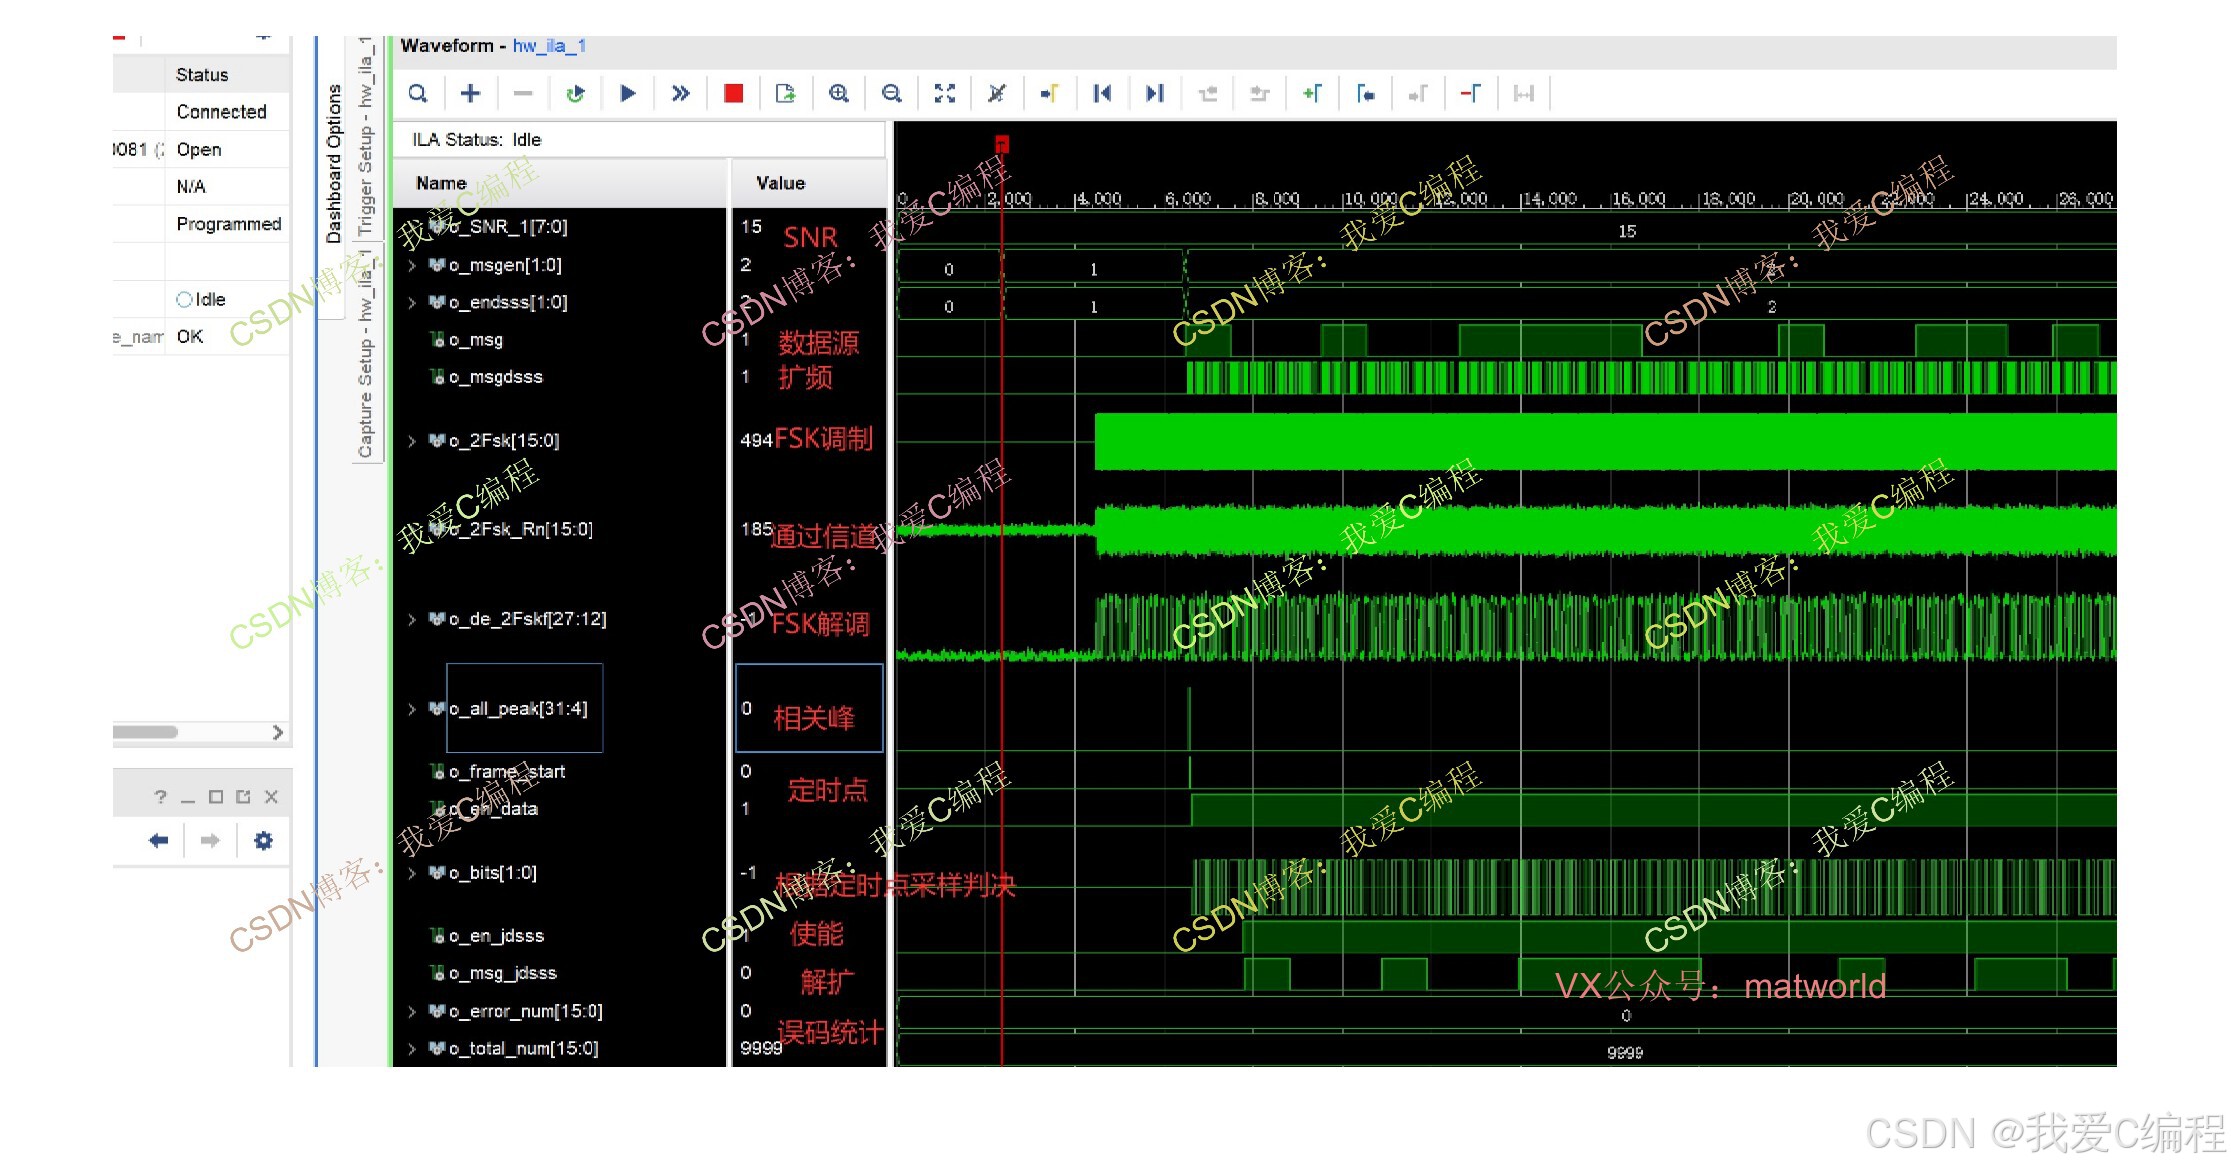
Task: Export ILA waveform data
Action: coord(786,93)
